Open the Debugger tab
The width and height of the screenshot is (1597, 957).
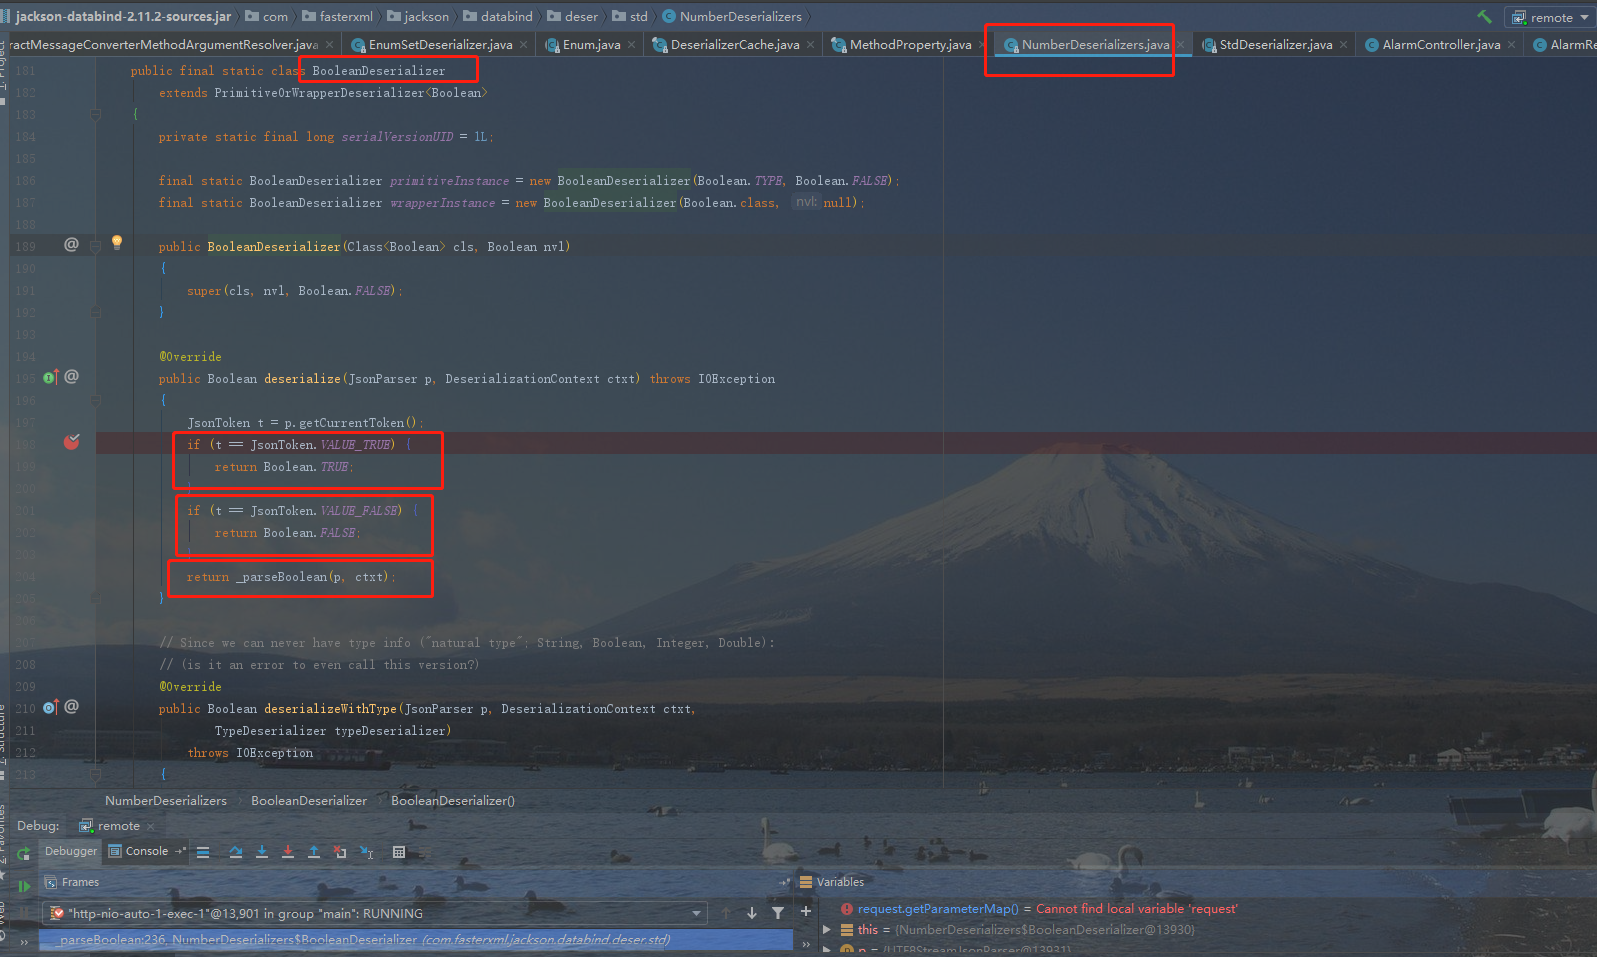tap(71, 851)
